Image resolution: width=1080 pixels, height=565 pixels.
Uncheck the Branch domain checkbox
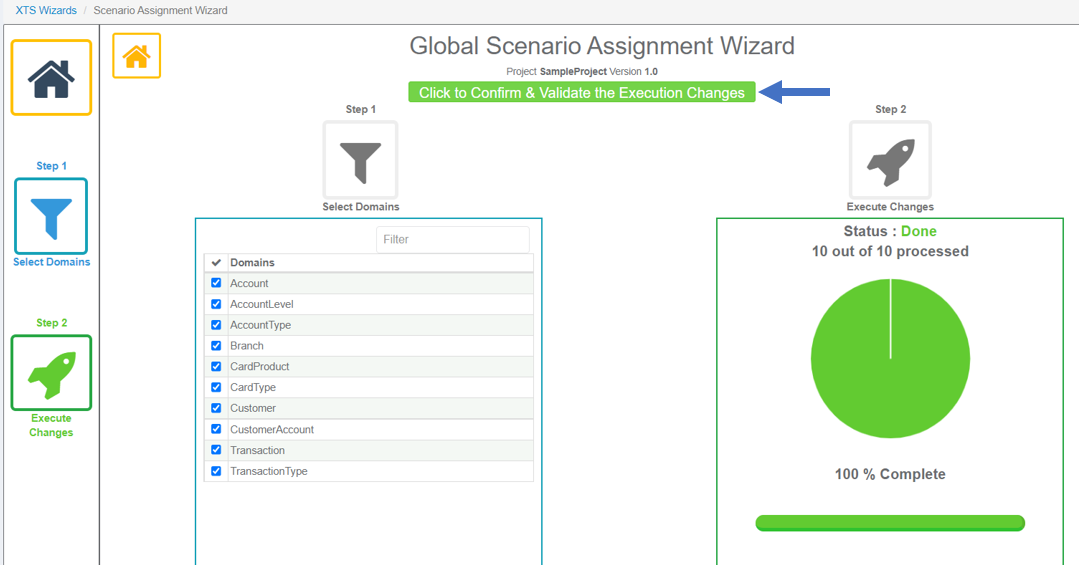point(216,345)
